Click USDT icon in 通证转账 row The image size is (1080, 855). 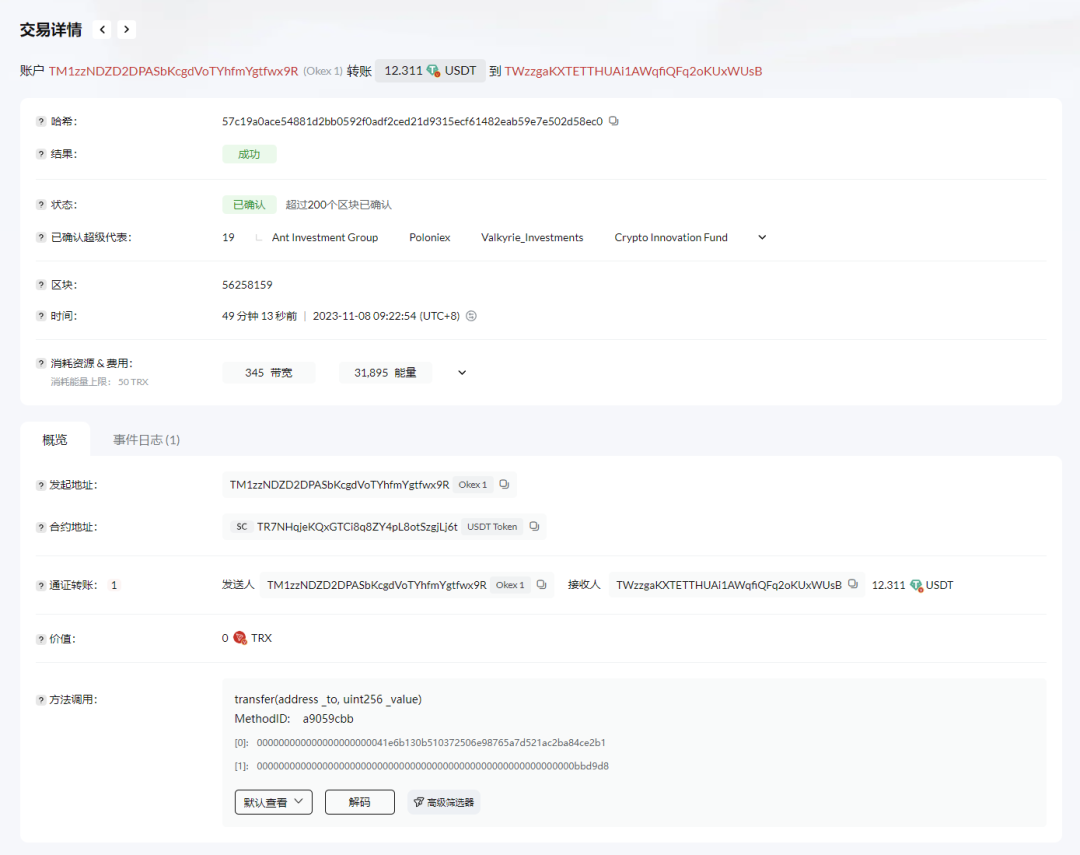[916, 586]
